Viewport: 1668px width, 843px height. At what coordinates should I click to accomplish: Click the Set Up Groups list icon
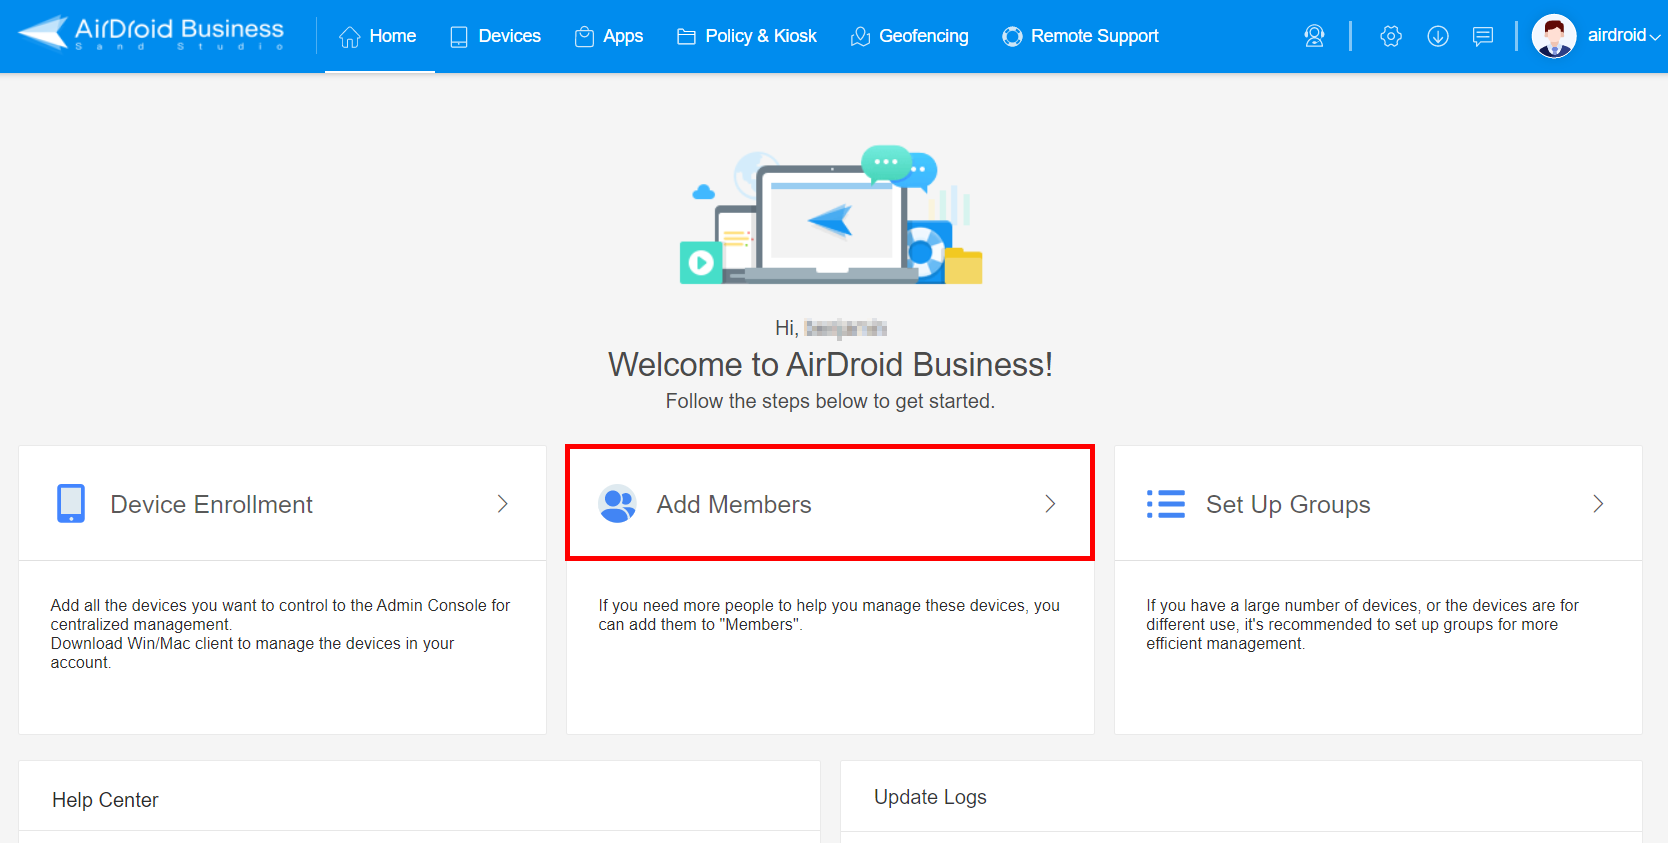tap(1165, 504)
